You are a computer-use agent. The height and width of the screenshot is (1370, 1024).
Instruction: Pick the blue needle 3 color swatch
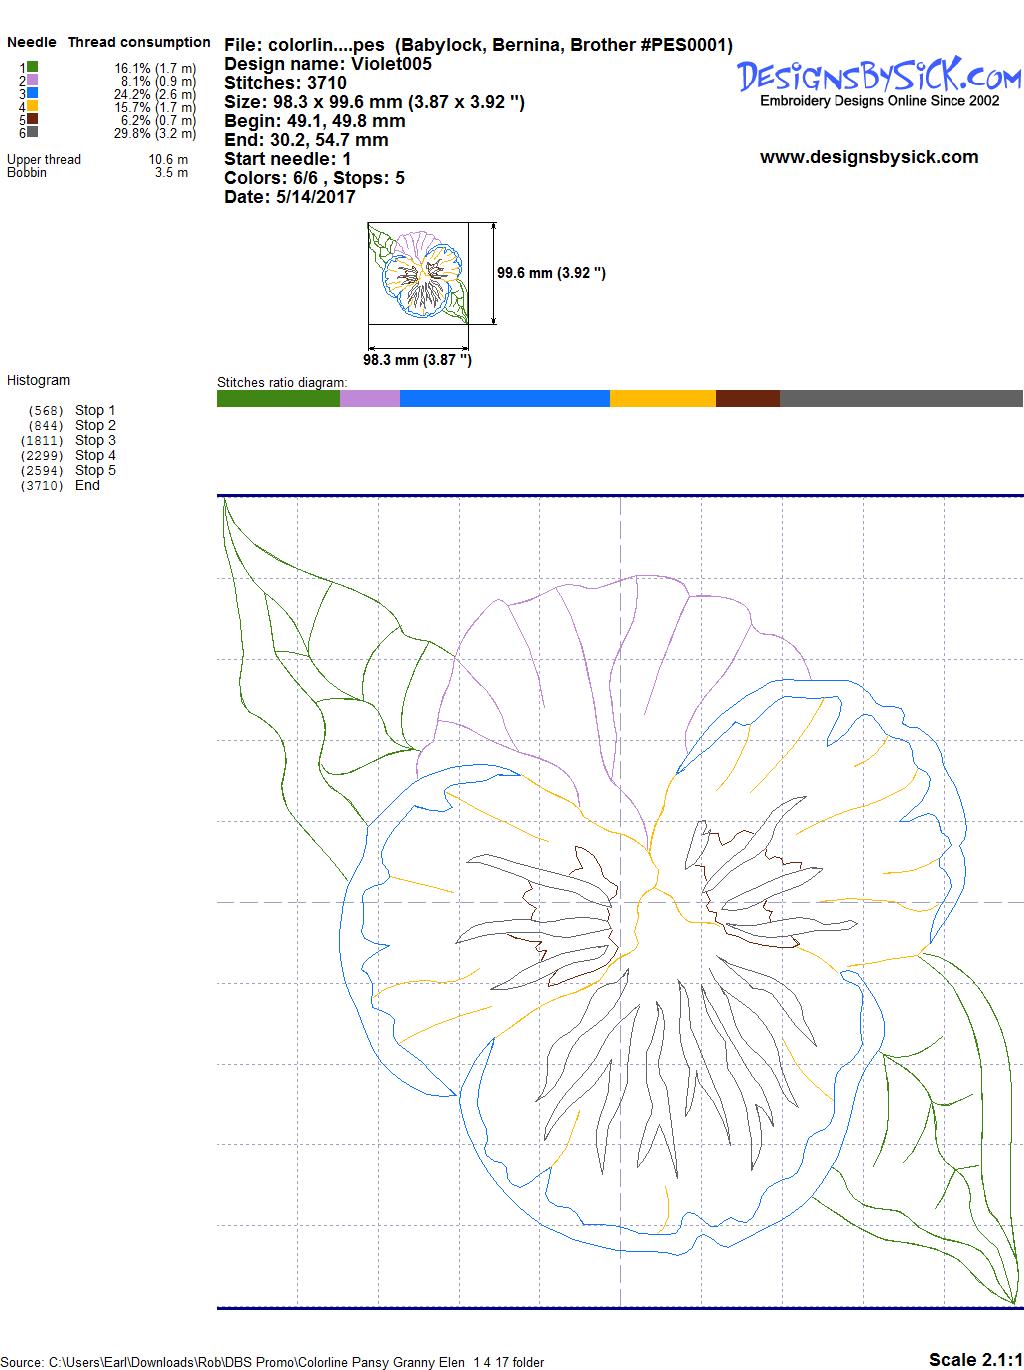click(33, 93)
